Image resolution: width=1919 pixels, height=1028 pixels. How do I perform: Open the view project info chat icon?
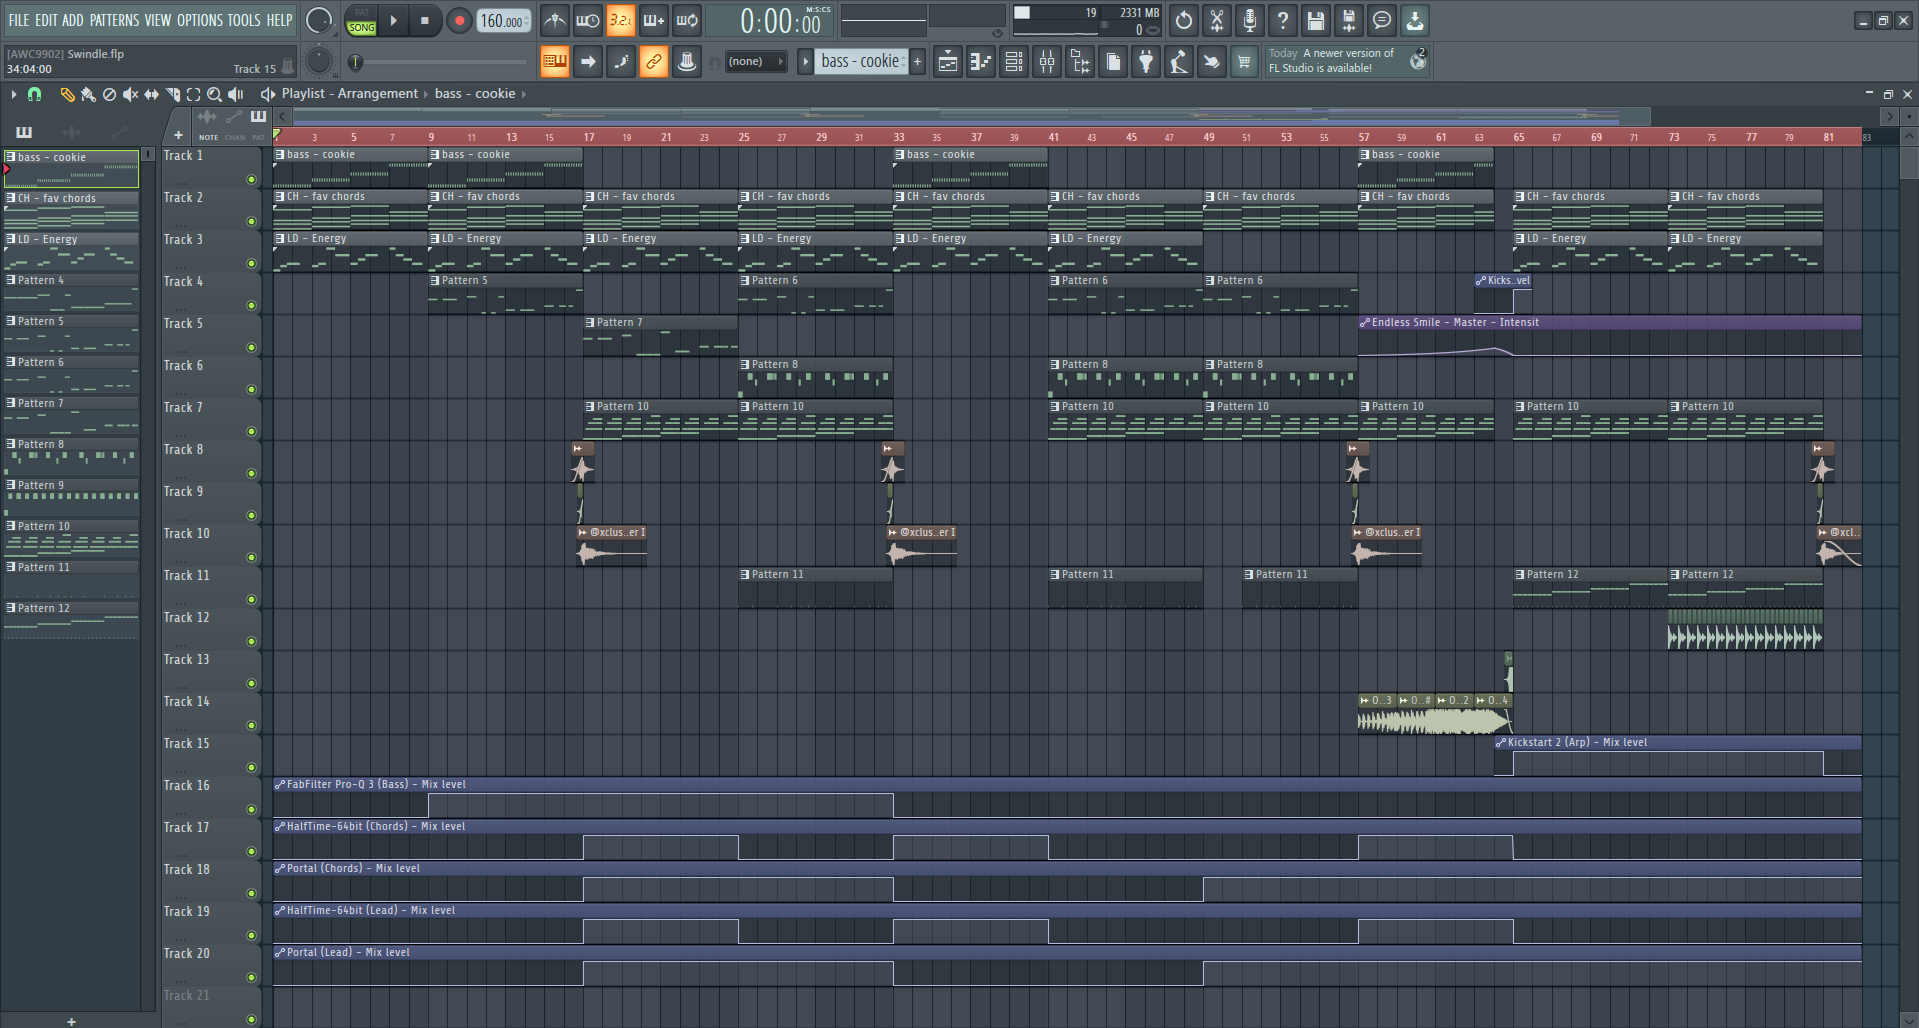[1382, 20]
